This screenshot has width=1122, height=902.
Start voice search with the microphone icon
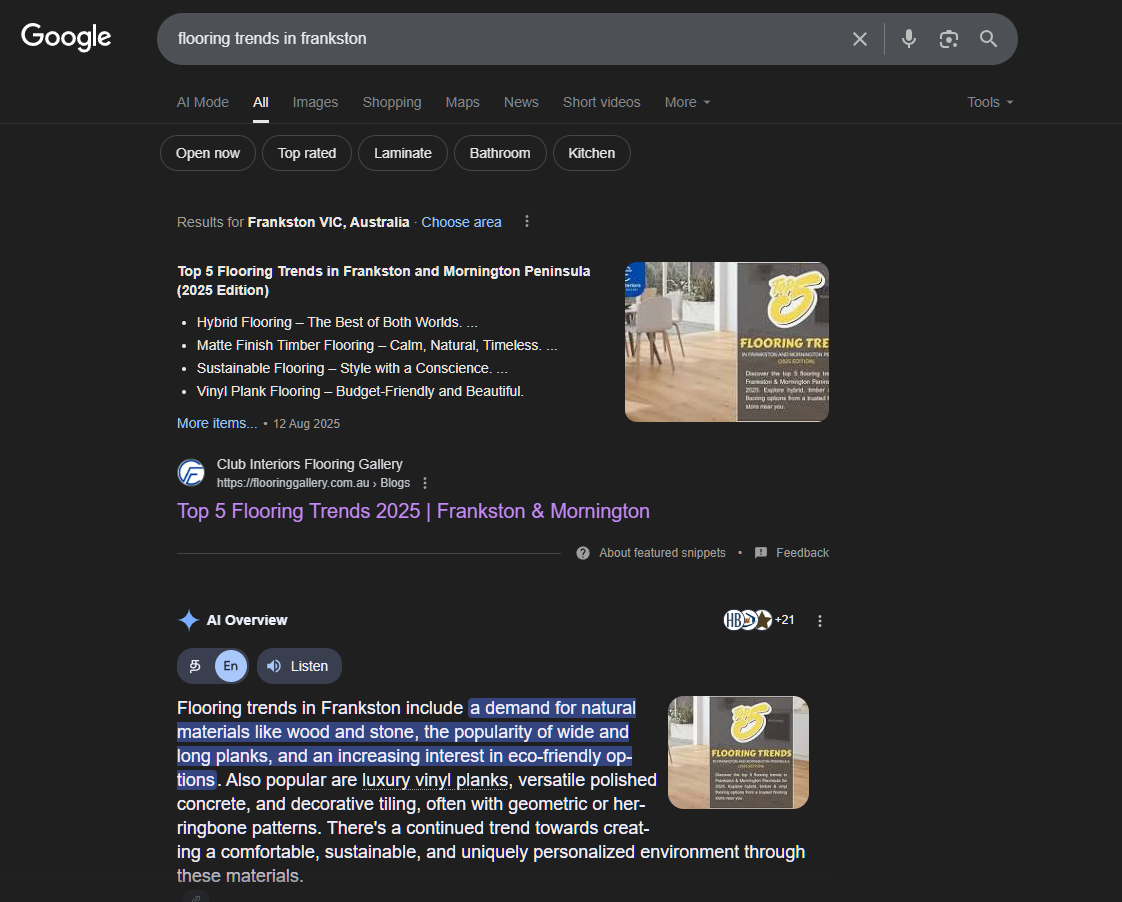pos(909,39)
